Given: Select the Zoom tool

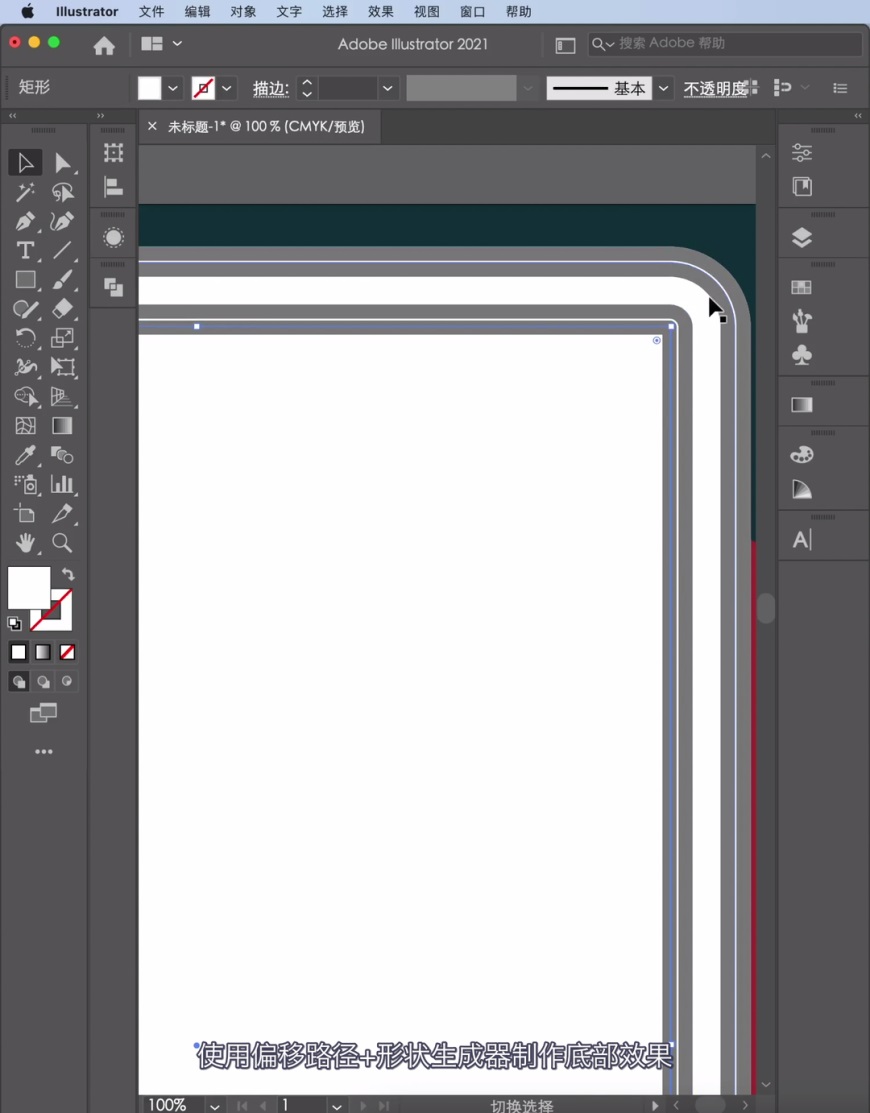Looking at the screenshot, I should [62, 543].
